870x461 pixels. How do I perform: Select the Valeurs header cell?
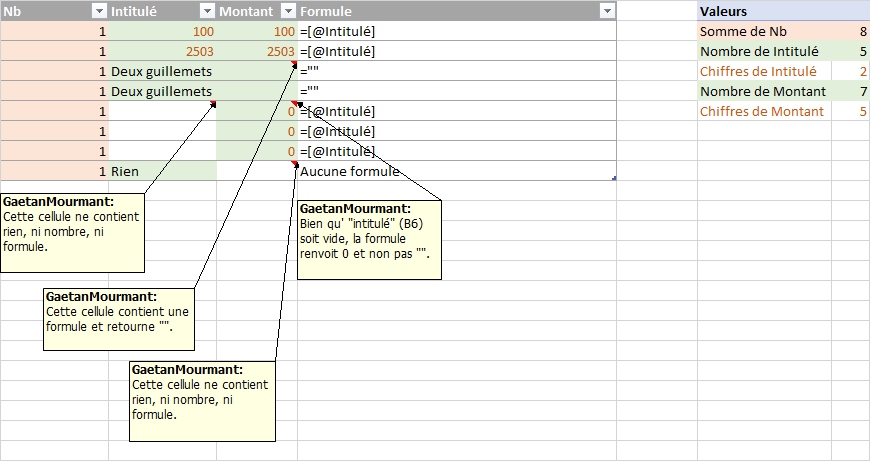pos(783,11)
